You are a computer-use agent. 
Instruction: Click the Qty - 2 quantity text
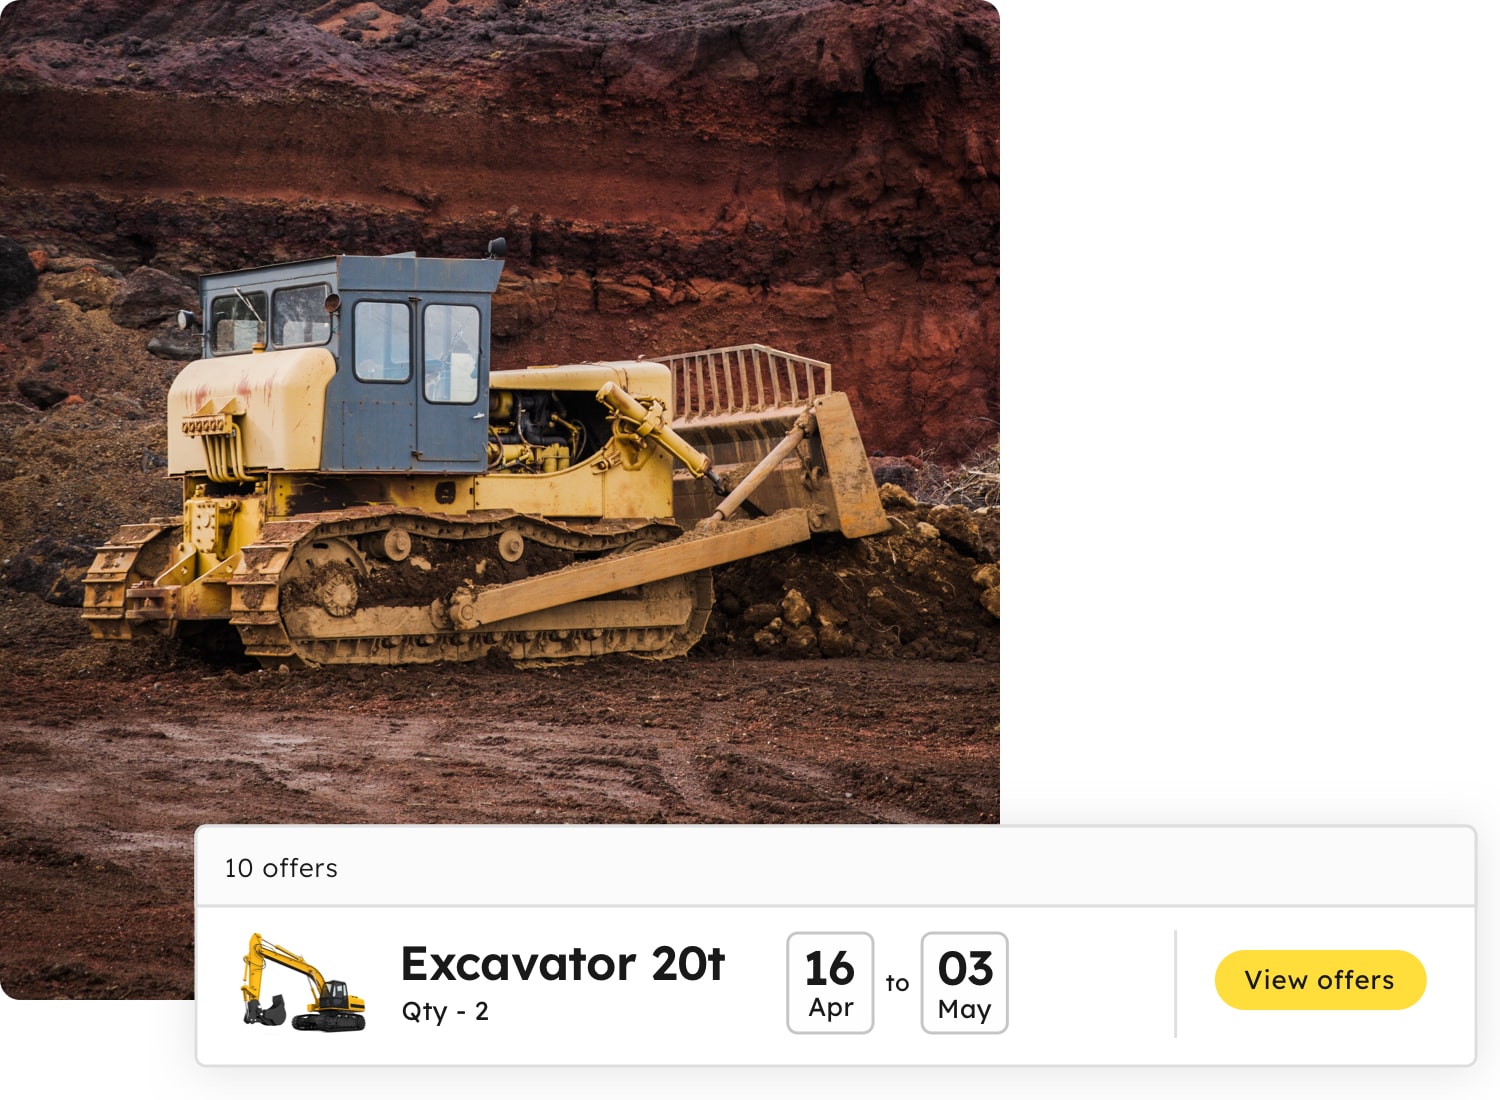coord(445,1012)
